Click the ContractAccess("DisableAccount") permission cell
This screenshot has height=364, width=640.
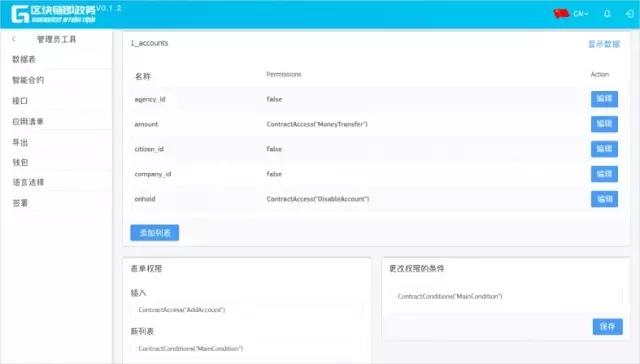pos(318,199)
